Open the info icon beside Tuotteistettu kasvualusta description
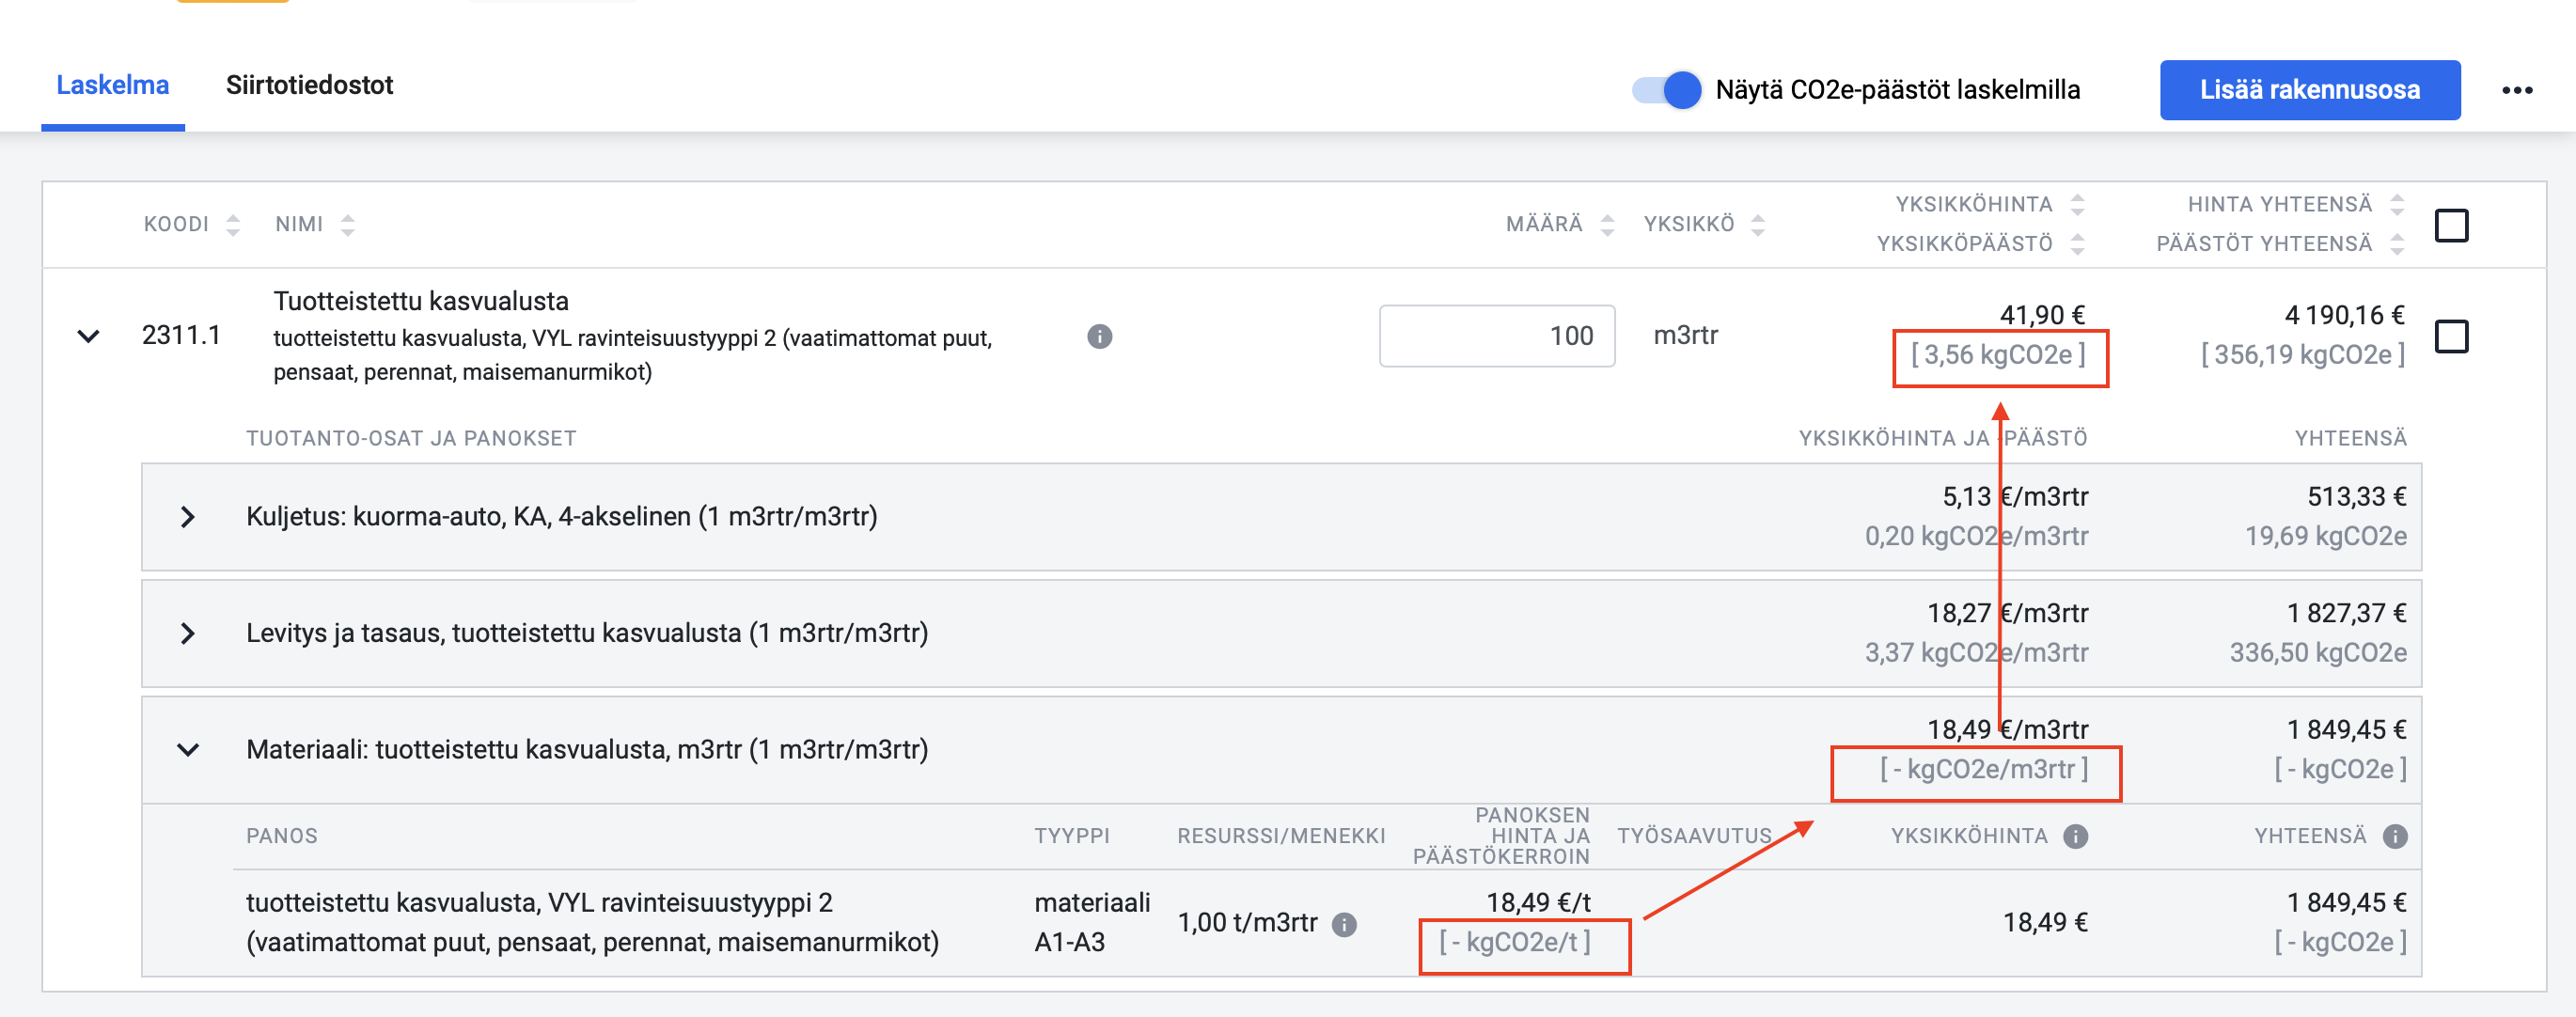The image size is (2576, 1017). pyautogui.click(x=1099, y=336)
